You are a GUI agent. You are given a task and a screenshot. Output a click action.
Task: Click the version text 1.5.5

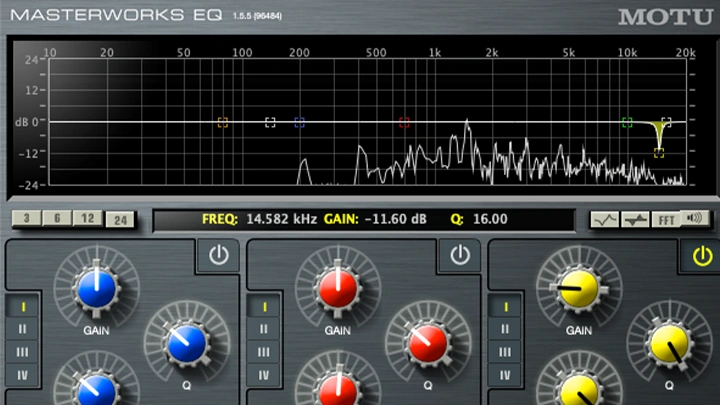pyautogui.click(x=257, y=16)
